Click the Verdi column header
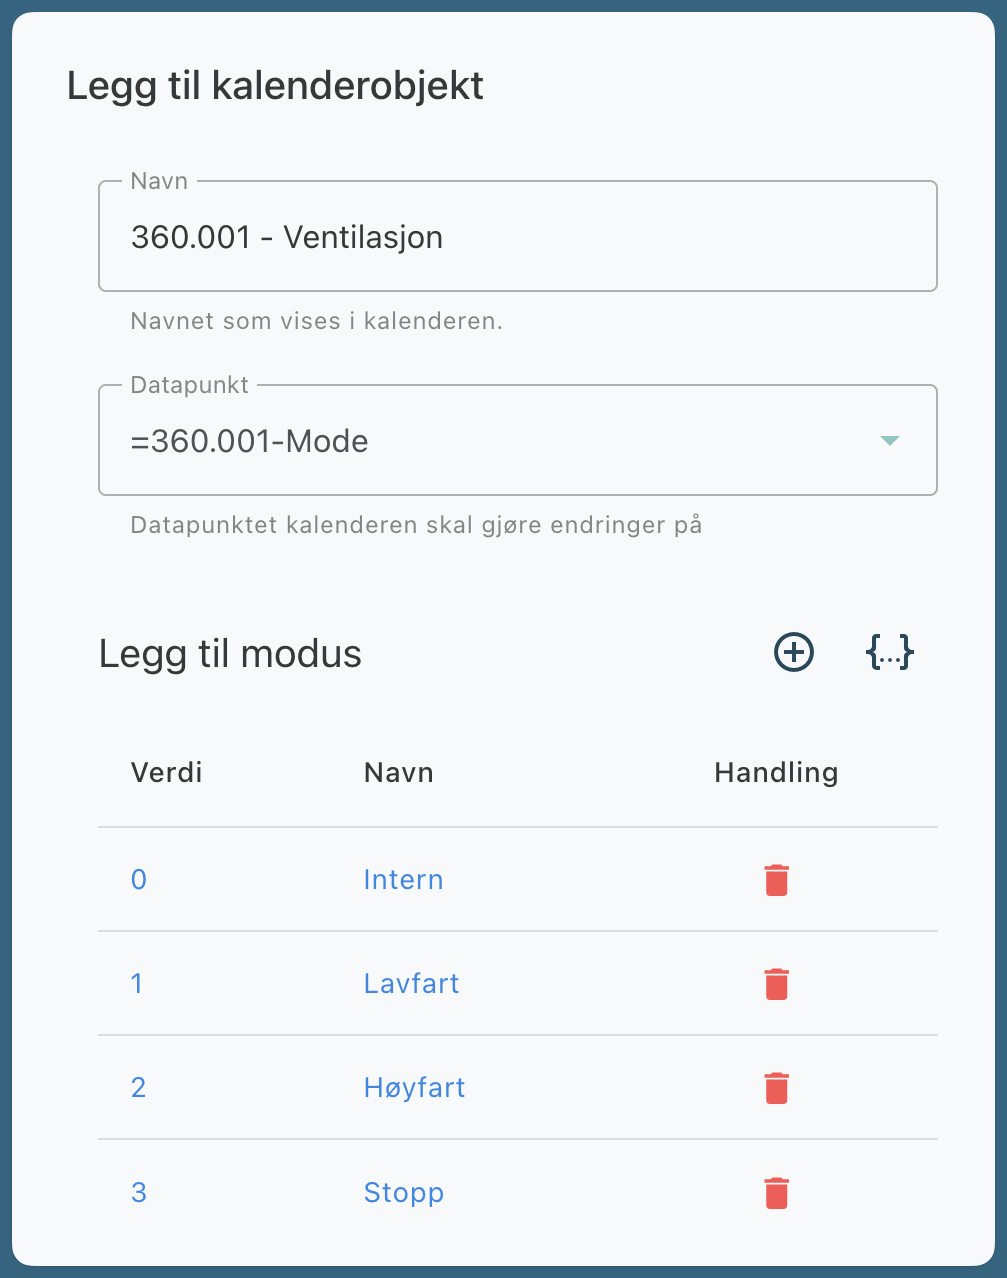This screenshot has height=1278, width=1007. click(x=166, y=773)
